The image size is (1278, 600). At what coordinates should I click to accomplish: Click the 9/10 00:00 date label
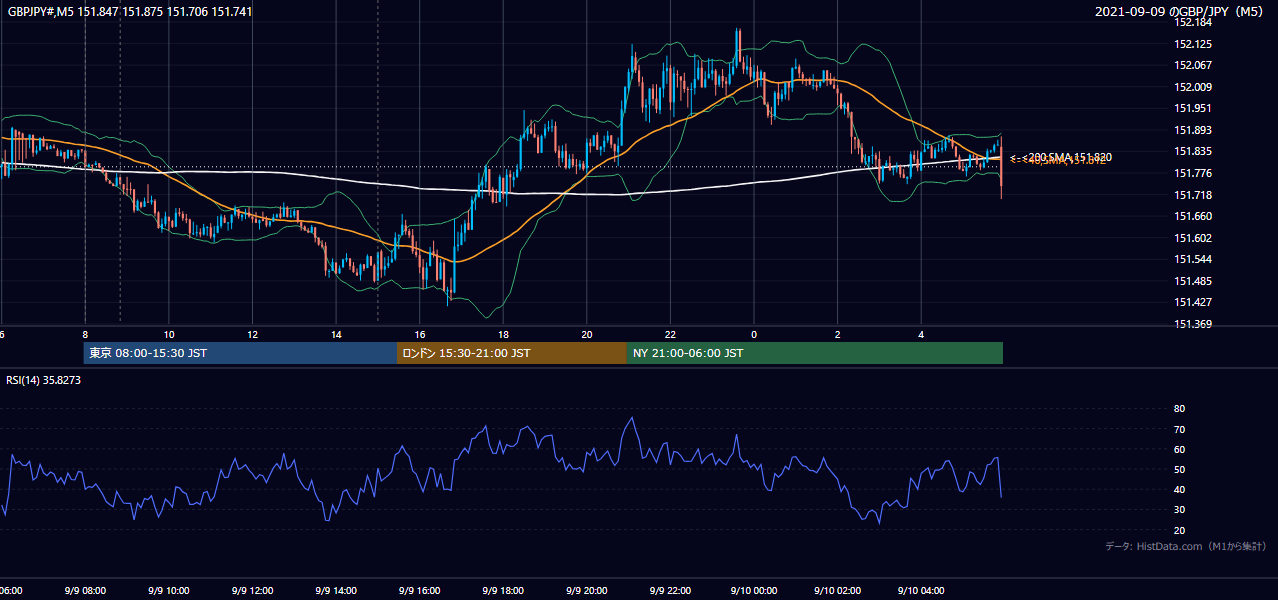(753, 591)
